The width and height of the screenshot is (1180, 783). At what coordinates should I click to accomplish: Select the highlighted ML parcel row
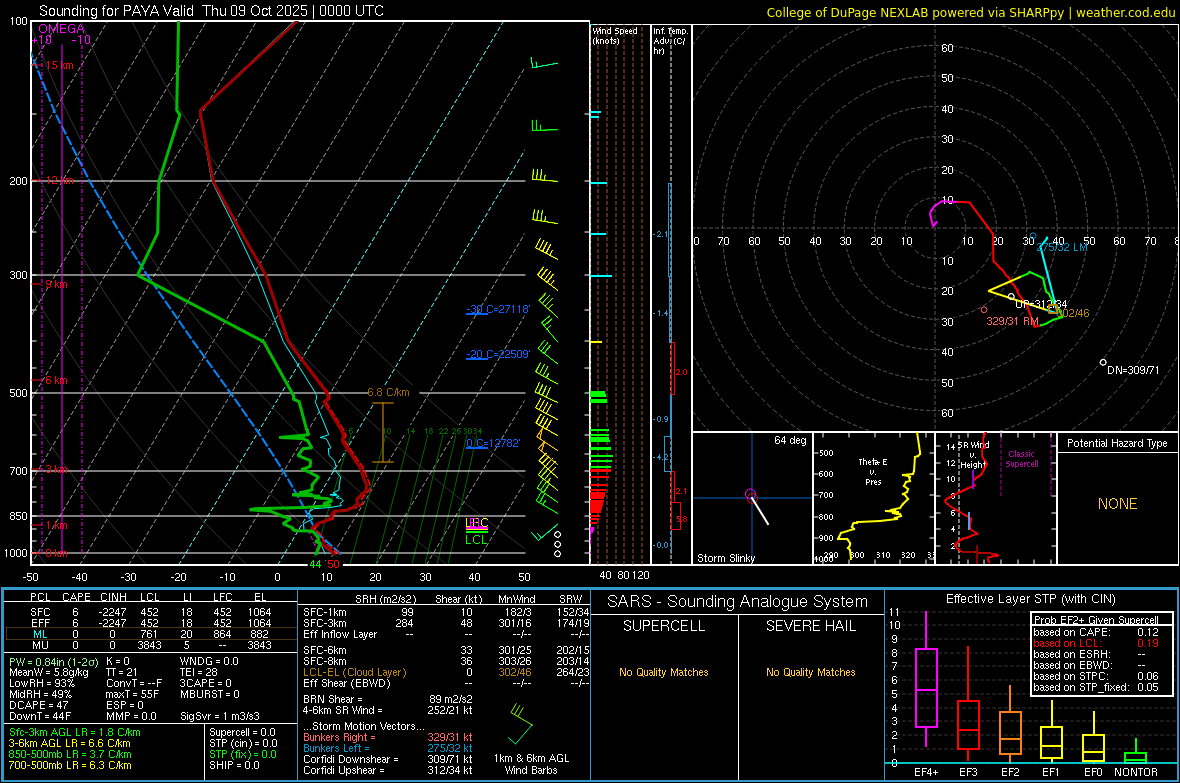pyautogui.click(x=151, y=634)
